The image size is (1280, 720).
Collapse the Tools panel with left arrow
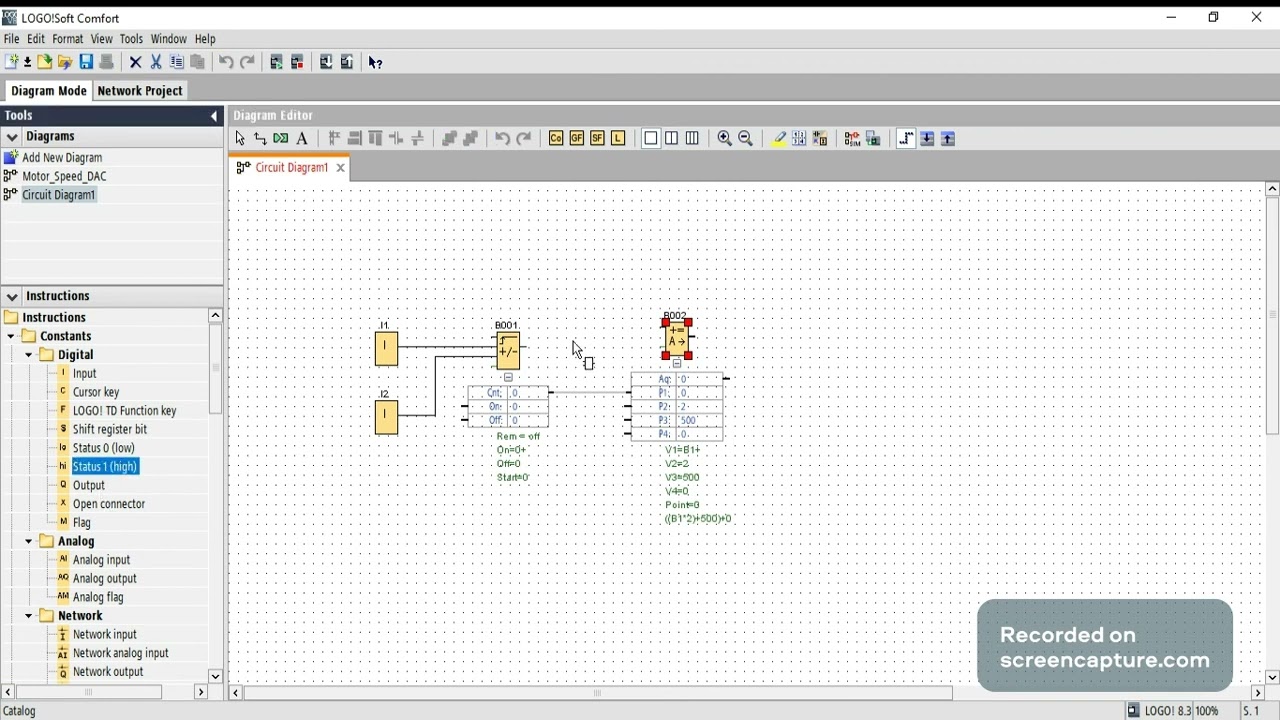click(x=213, y=116)
